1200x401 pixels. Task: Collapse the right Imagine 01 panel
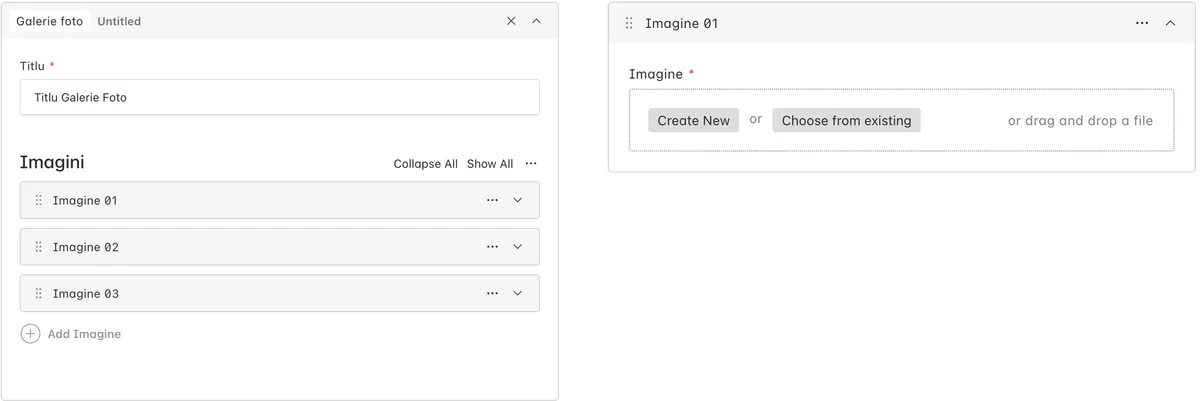click(1170, 23)
